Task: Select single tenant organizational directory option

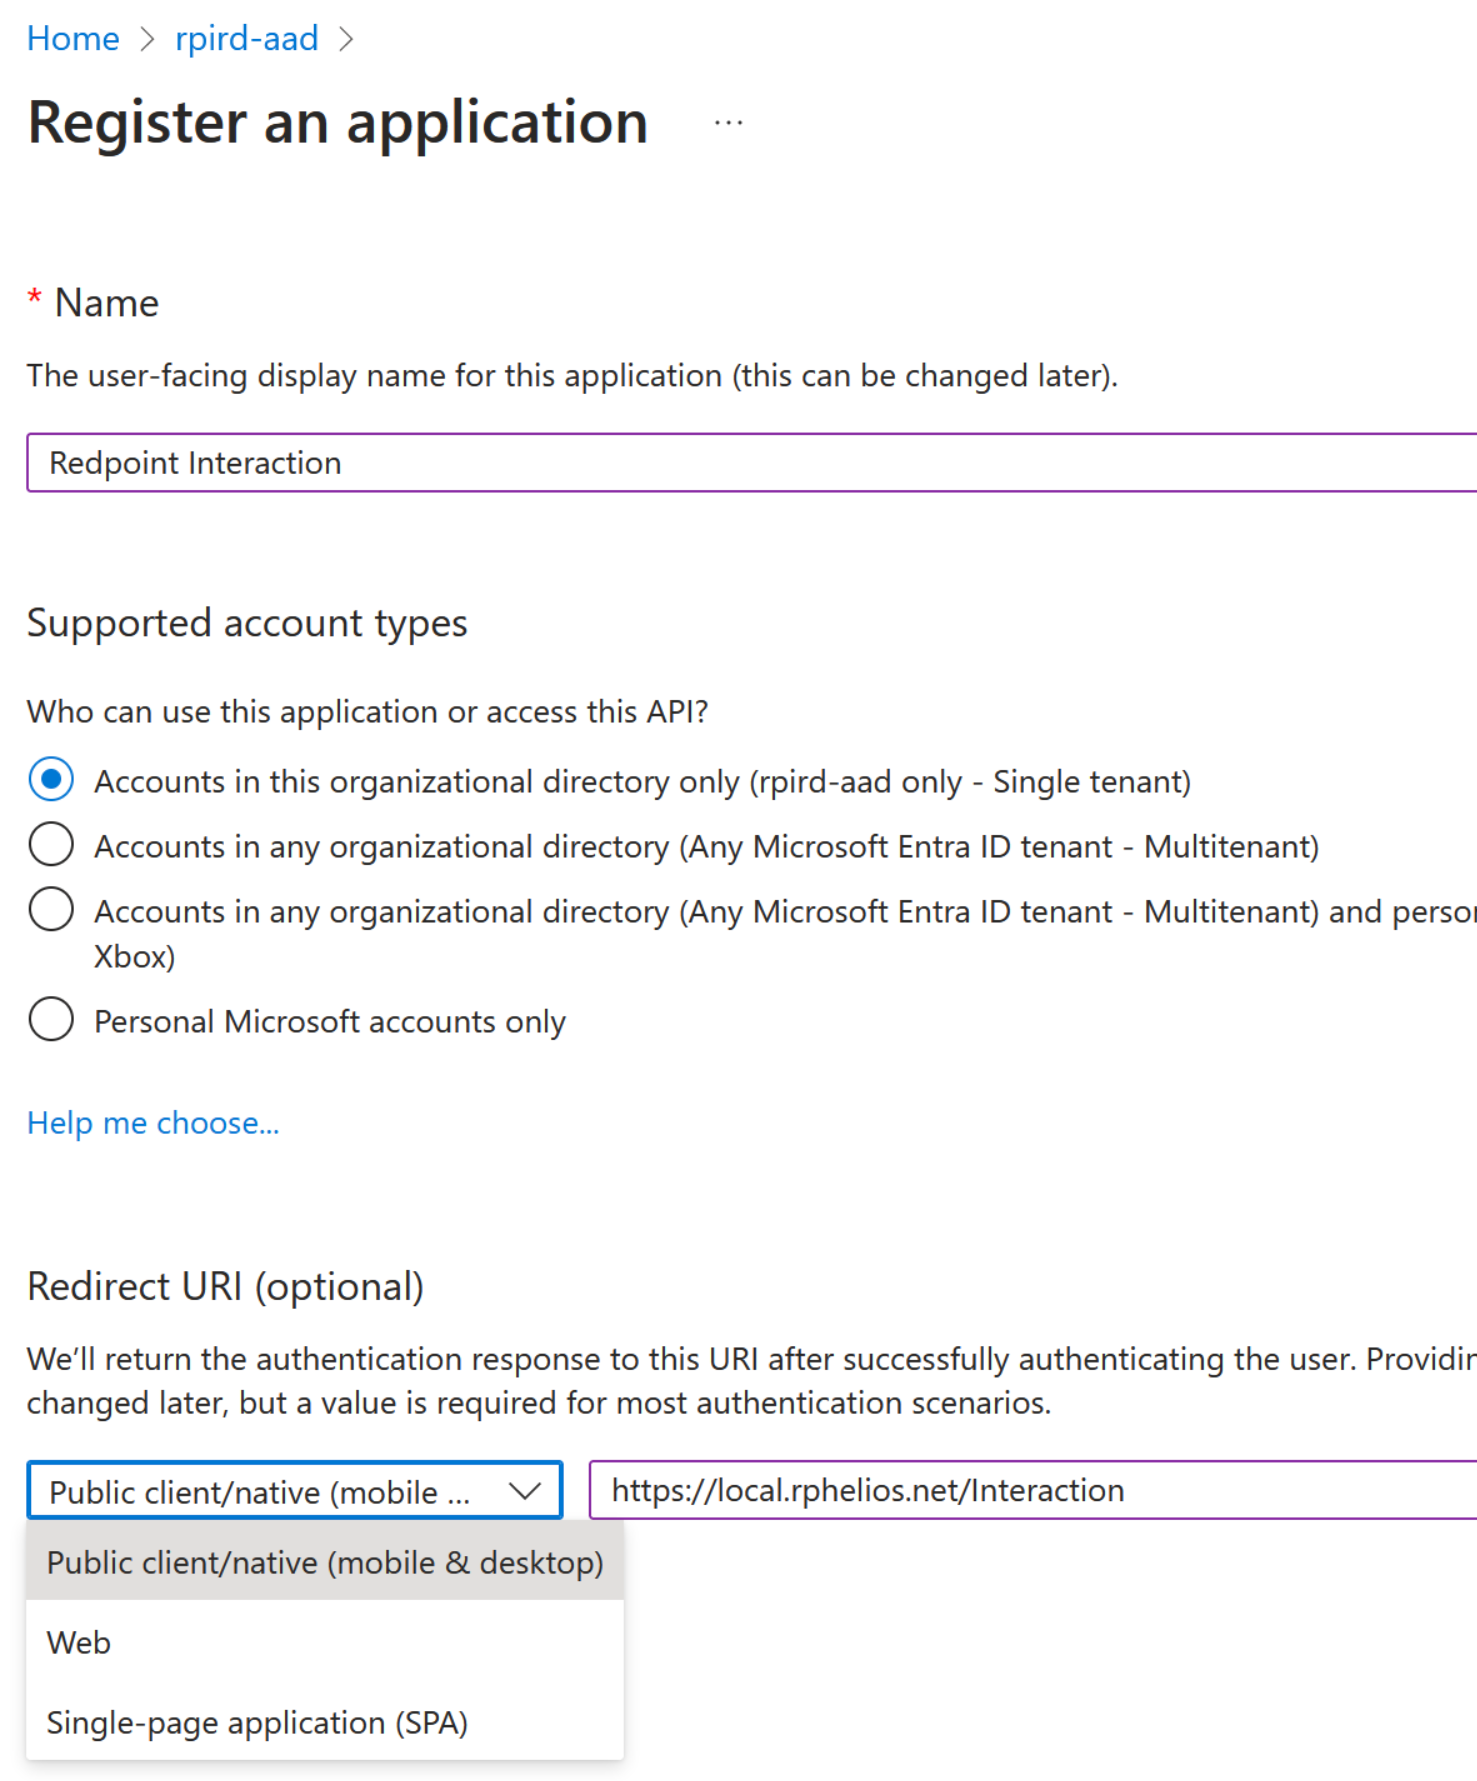Action: pos(51,780)
